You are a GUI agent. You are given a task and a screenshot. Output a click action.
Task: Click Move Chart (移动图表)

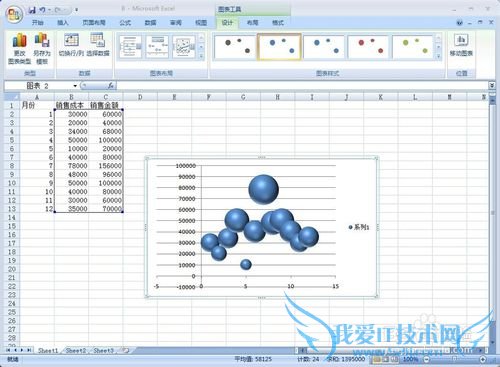pyautogui.click(x=461, y=45)
